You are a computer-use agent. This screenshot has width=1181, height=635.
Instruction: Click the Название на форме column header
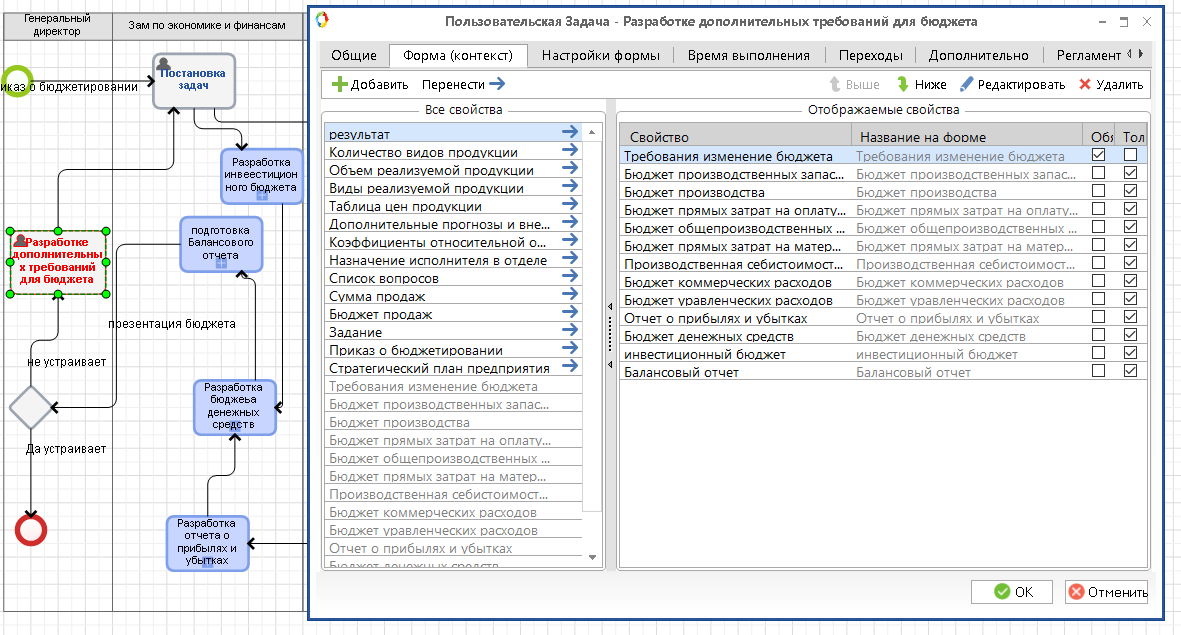click(967, 136)
